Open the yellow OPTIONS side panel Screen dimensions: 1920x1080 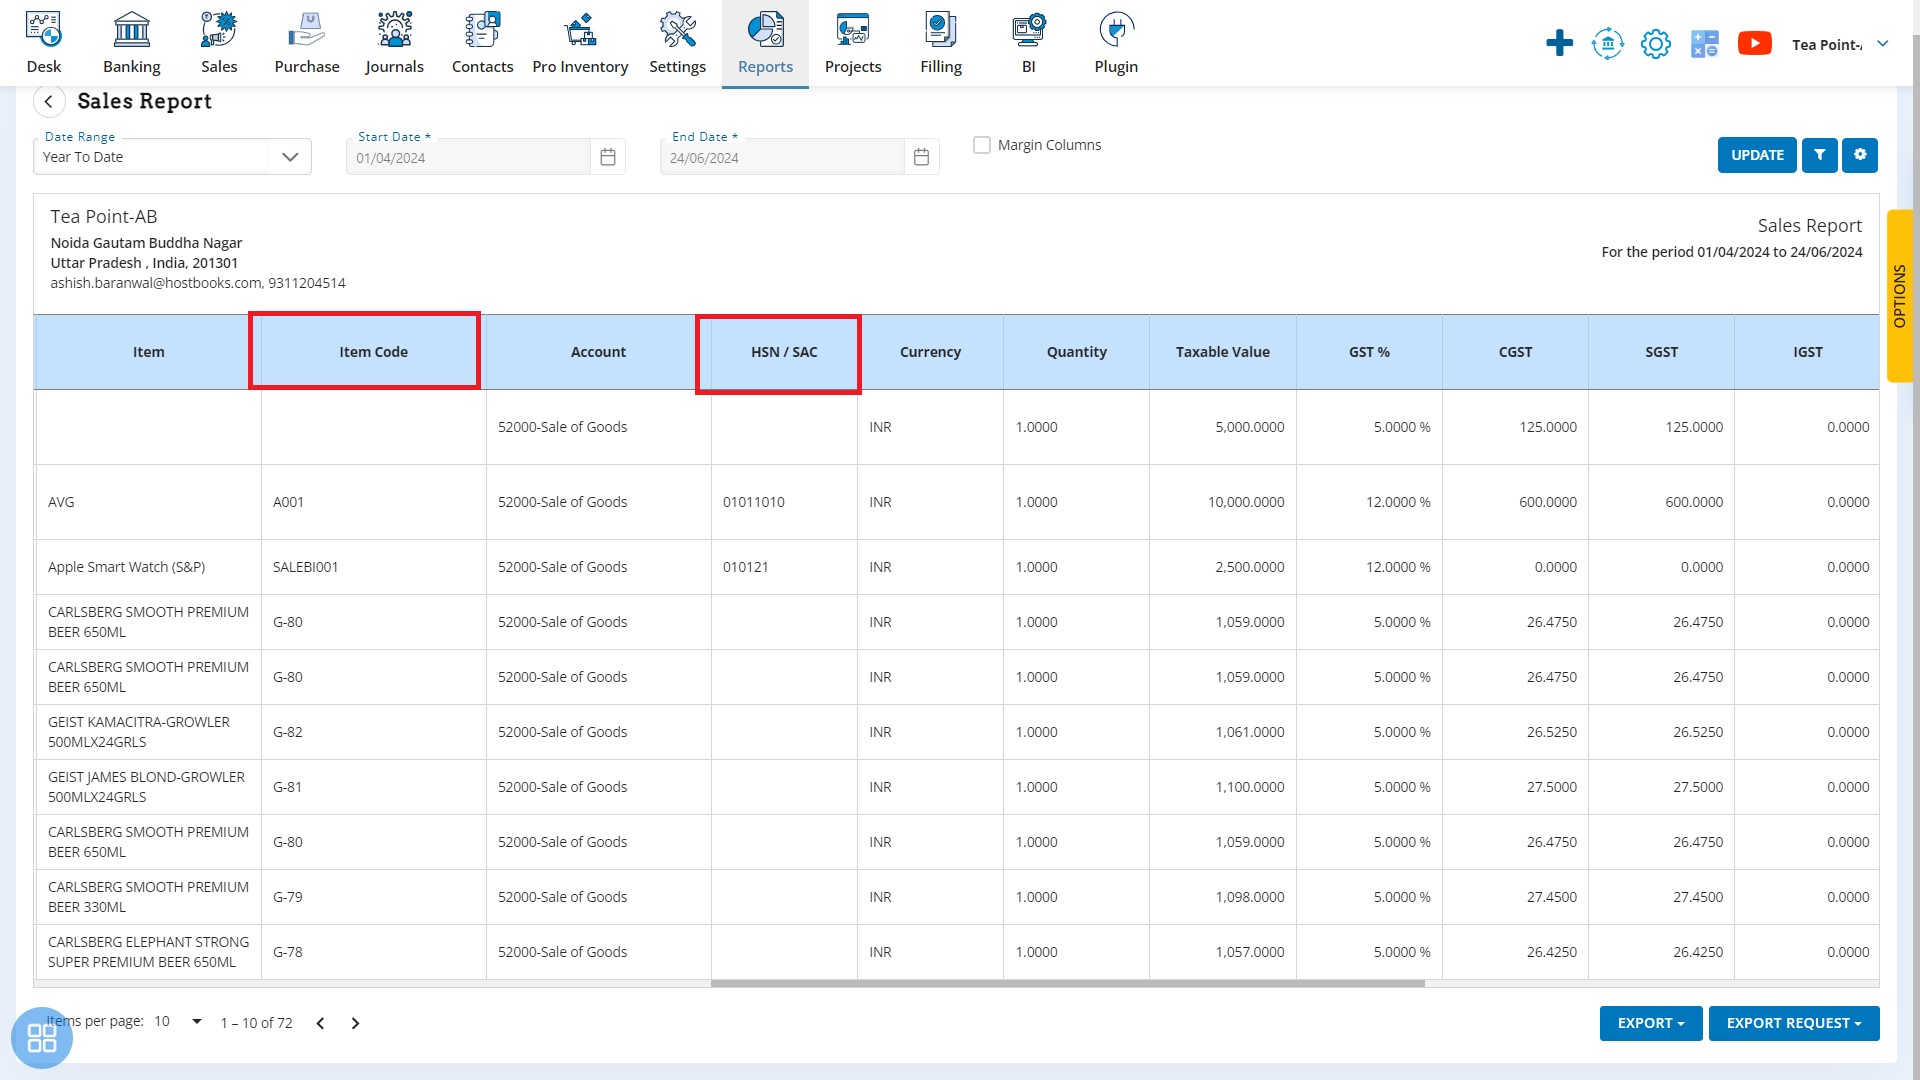pyautogui.click(x=1899, y=296)
